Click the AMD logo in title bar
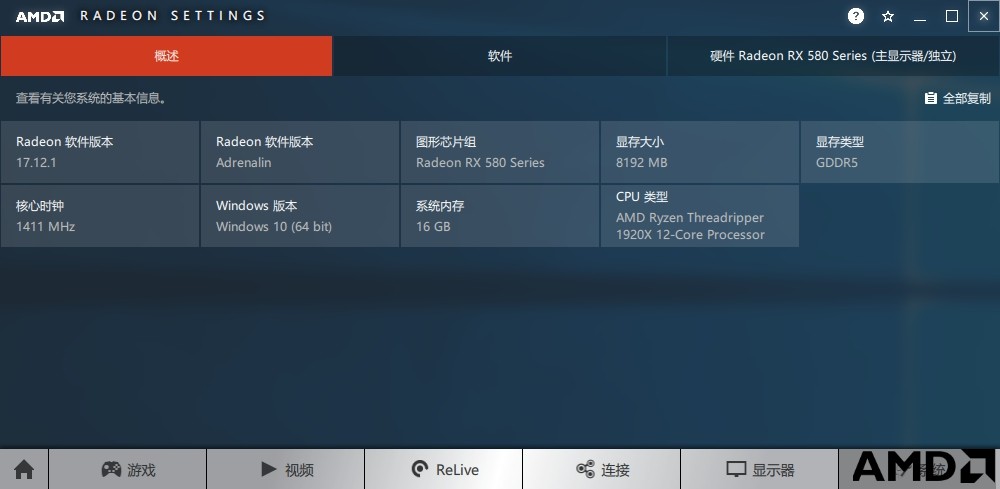Screen dimensions: 1000x489 tap(40, 17)
